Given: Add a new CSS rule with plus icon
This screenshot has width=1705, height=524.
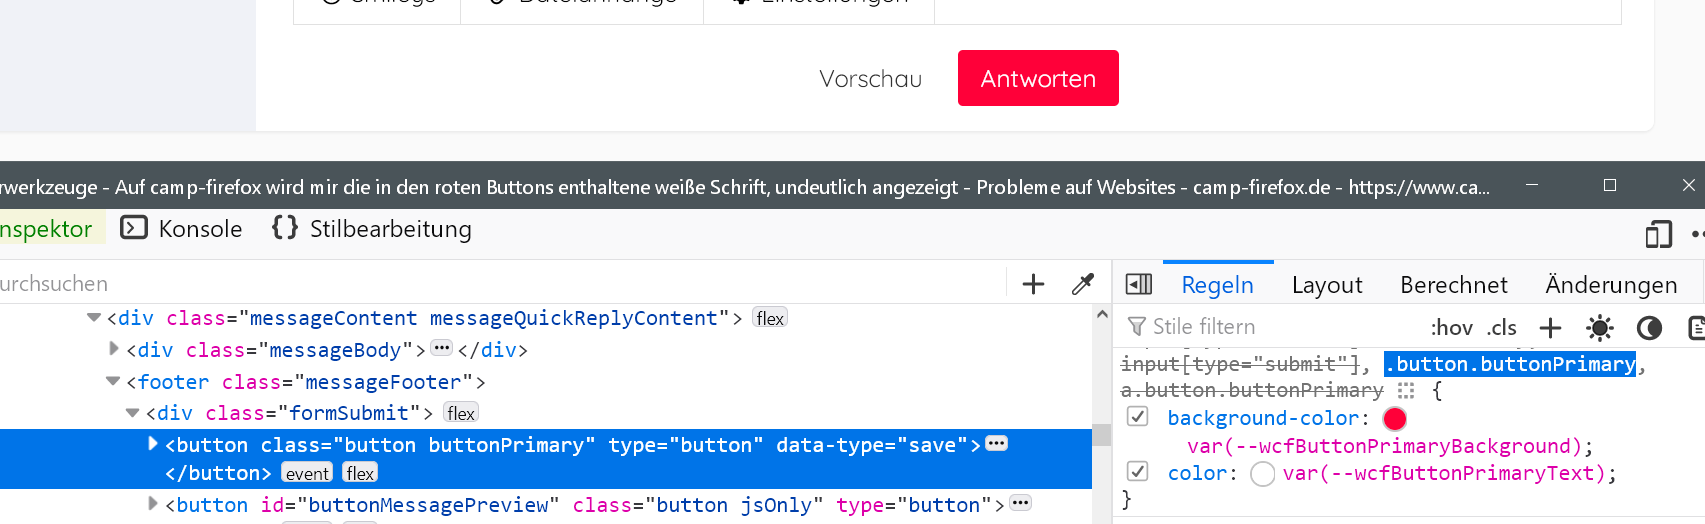Looking at the screenshot, I should (1550, 328).
